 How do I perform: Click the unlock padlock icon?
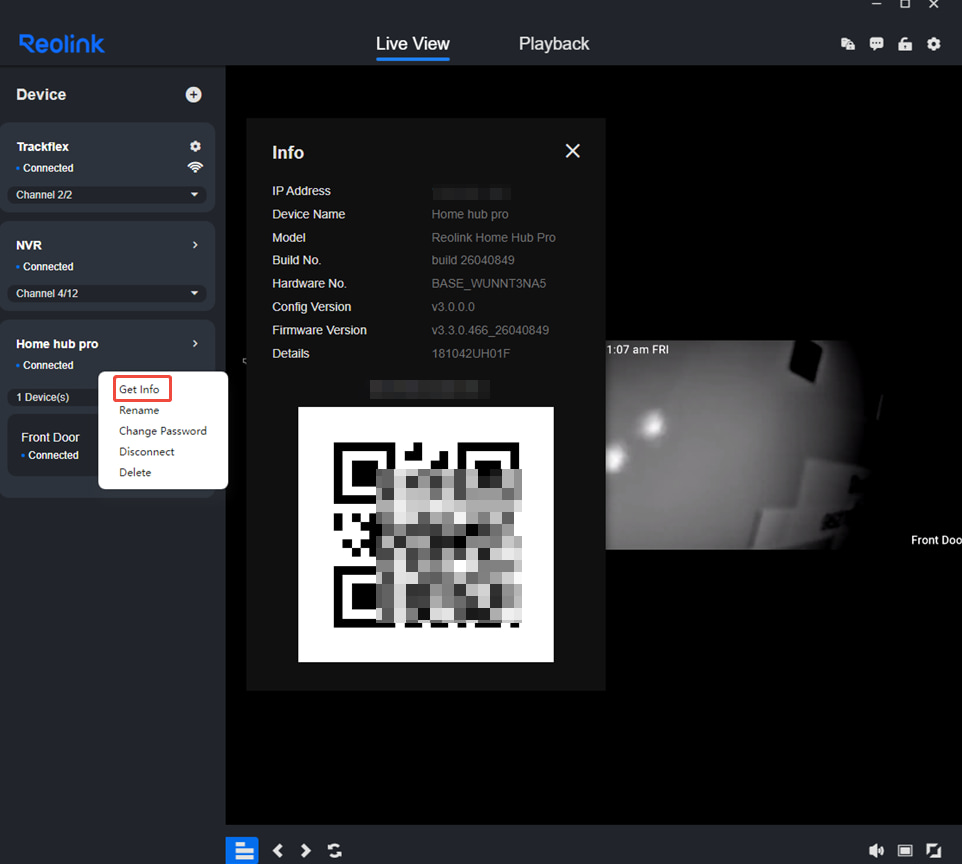point(905,44)
